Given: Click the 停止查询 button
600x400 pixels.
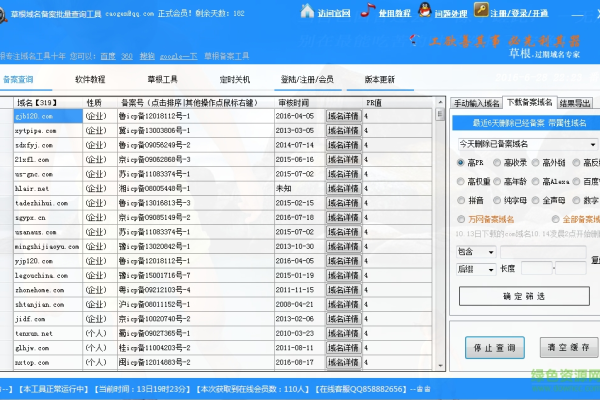Looking at the screenshot, I should 494,347.
